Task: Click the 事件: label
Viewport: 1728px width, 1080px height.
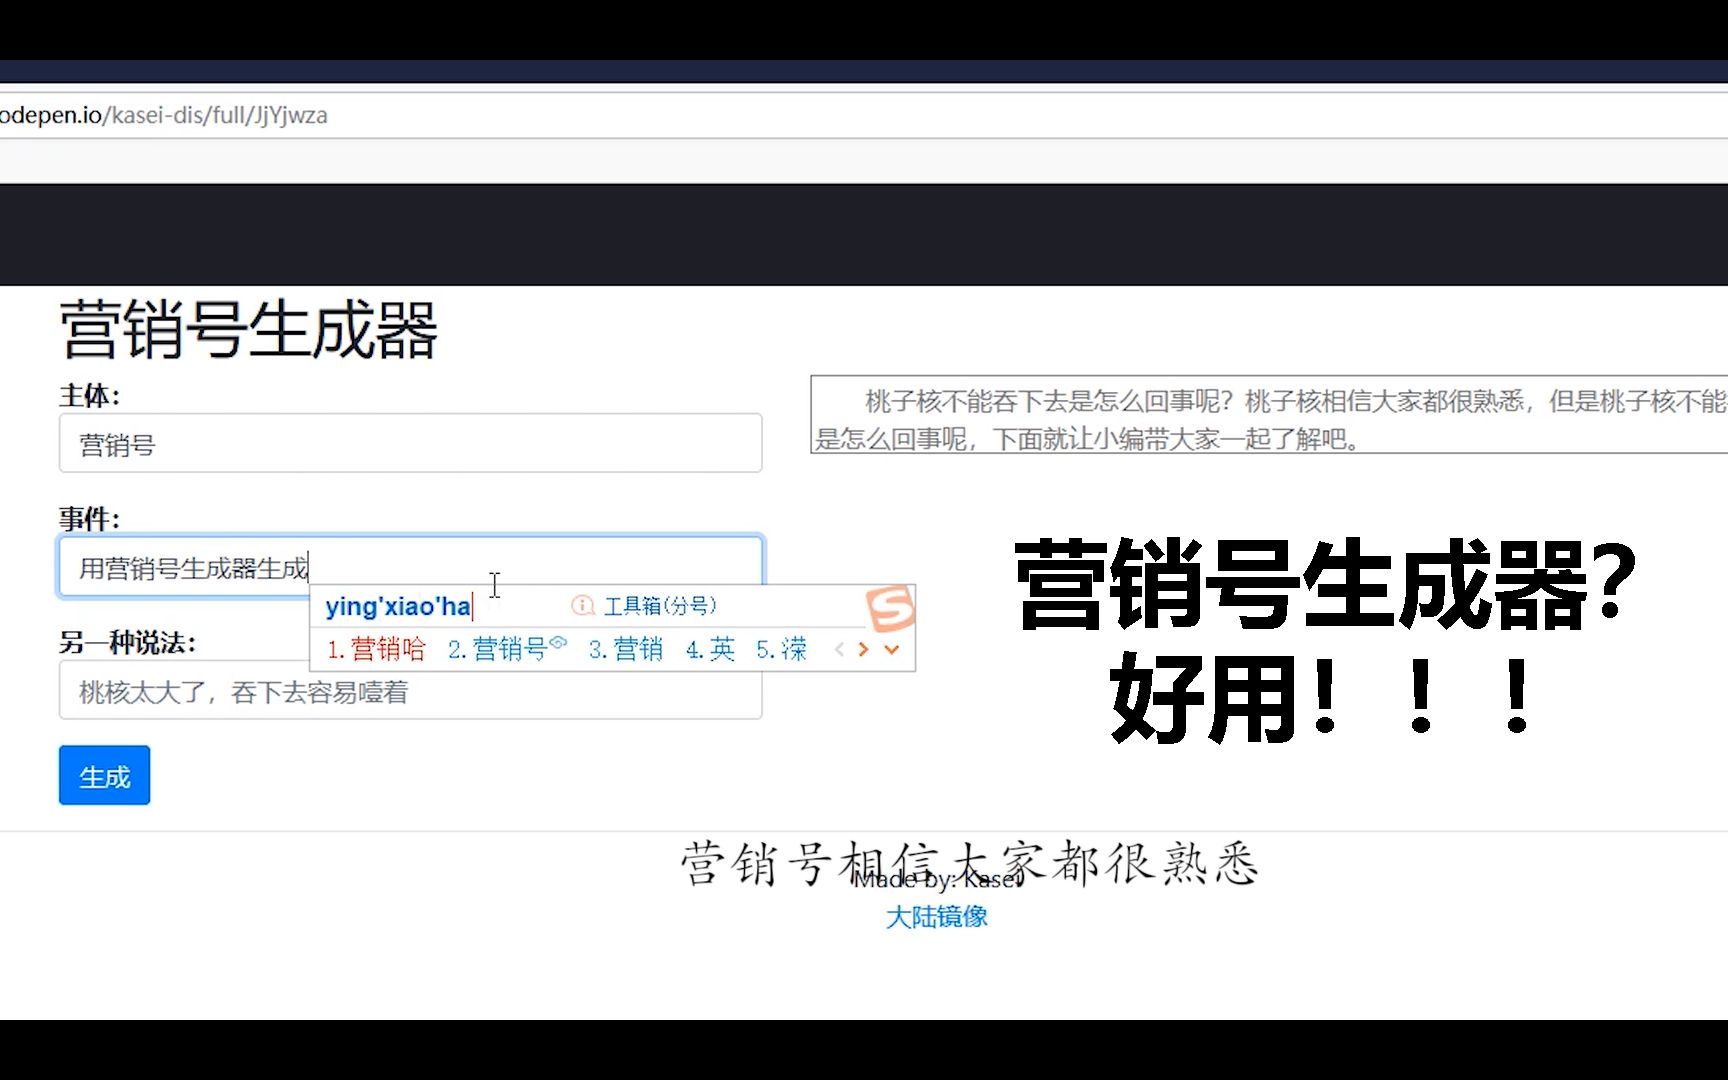Action: point(90,519)
